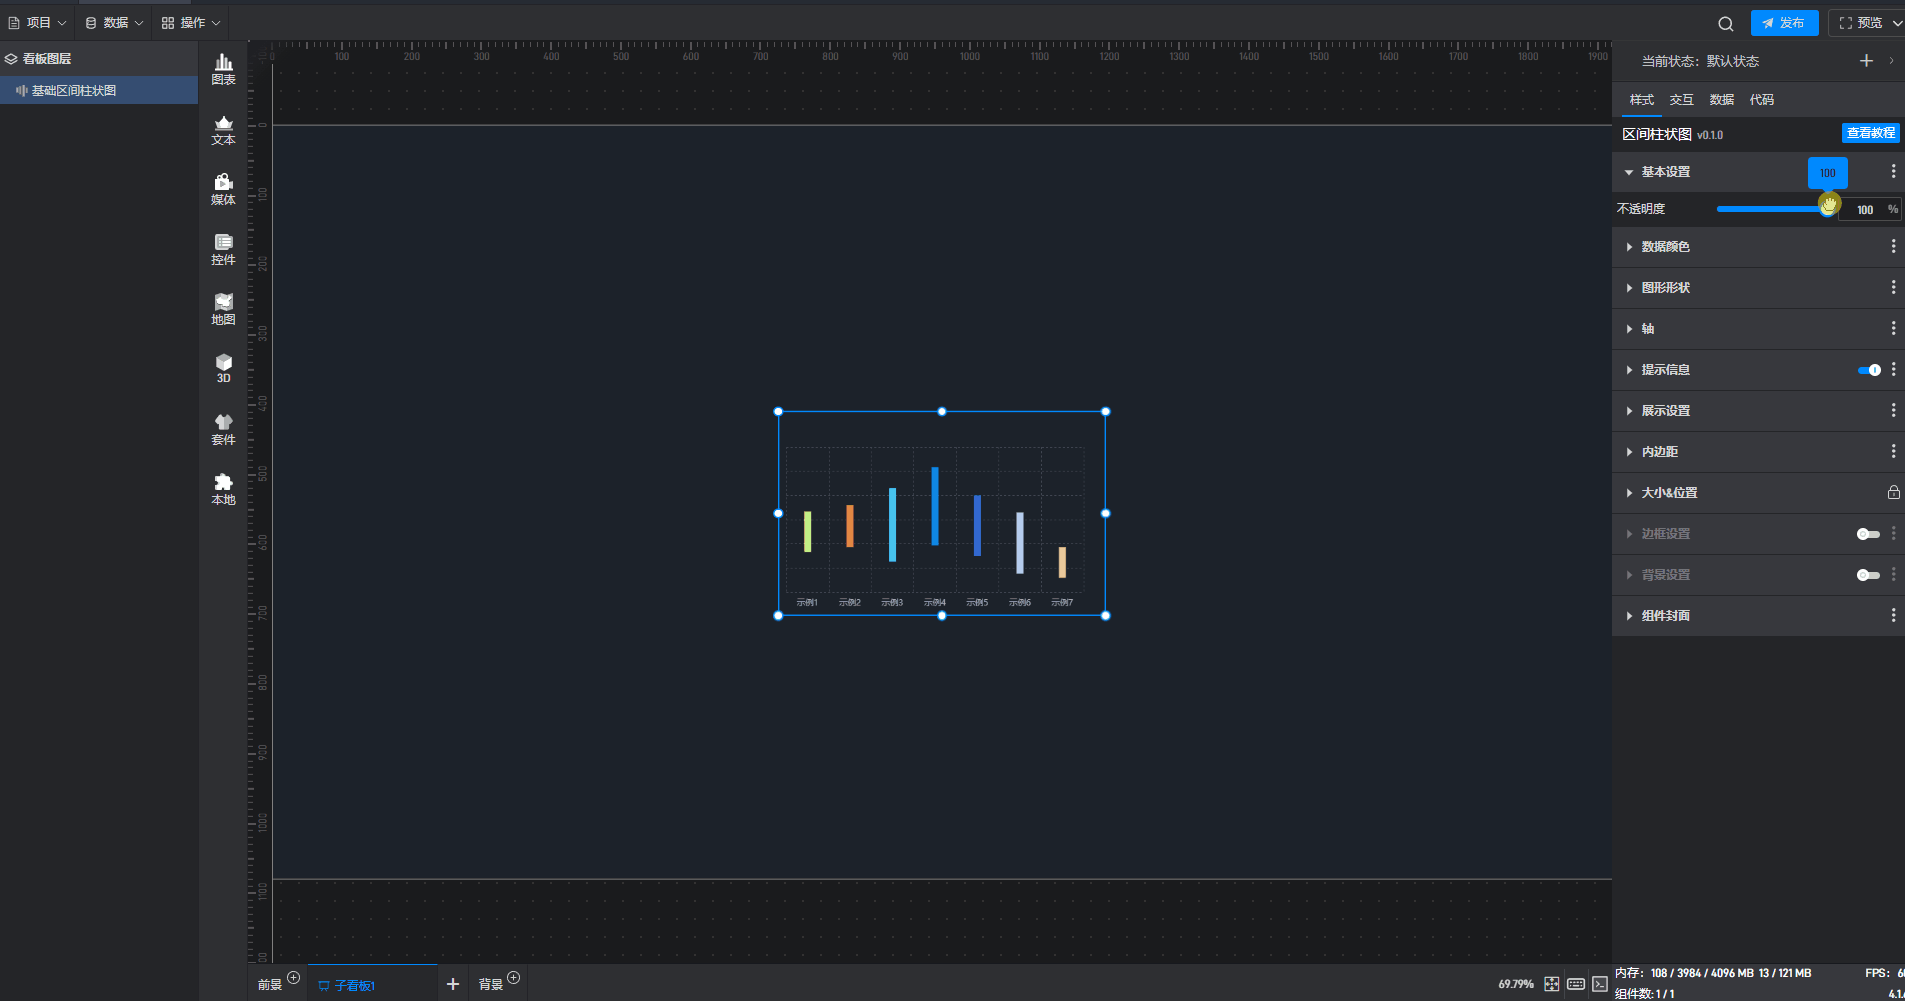This screenshot has height=1001, width=1905.
Task: Expand the 数据颜色 section
Action: (1665, 247)
